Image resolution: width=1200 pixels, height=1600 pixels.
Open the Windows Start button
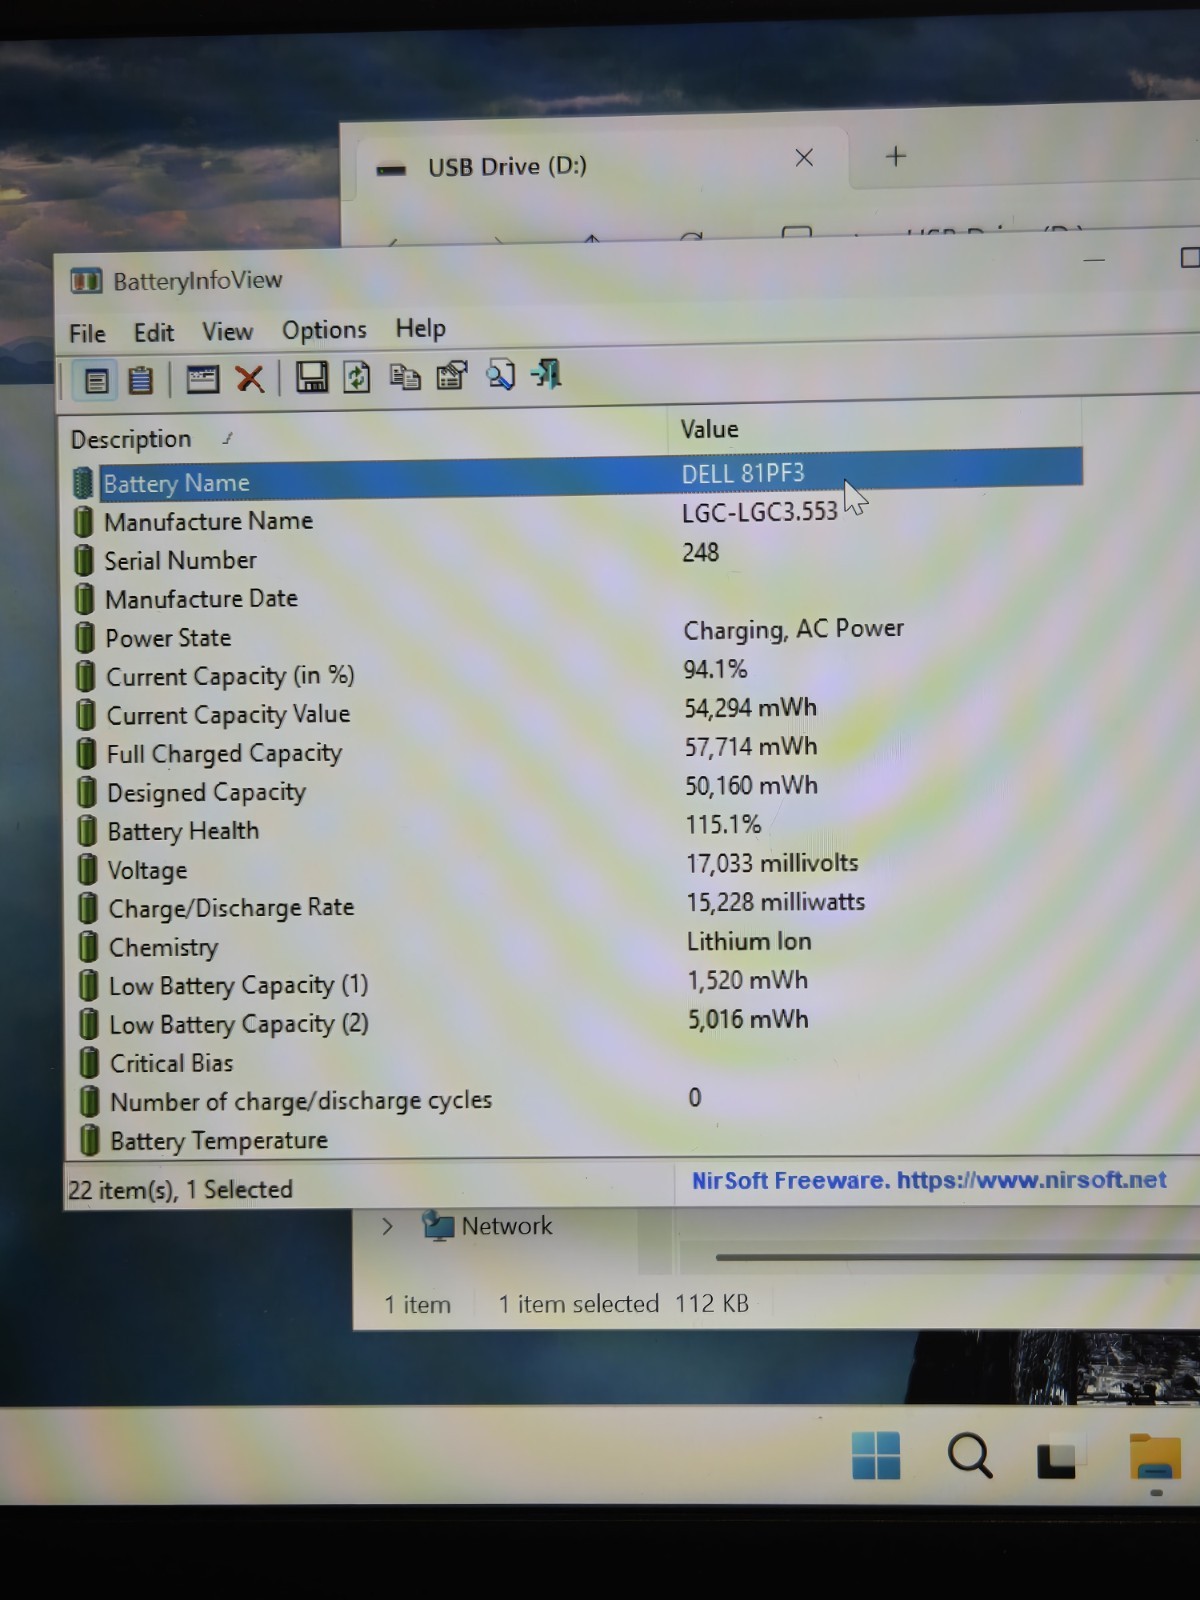point(876,1455)
